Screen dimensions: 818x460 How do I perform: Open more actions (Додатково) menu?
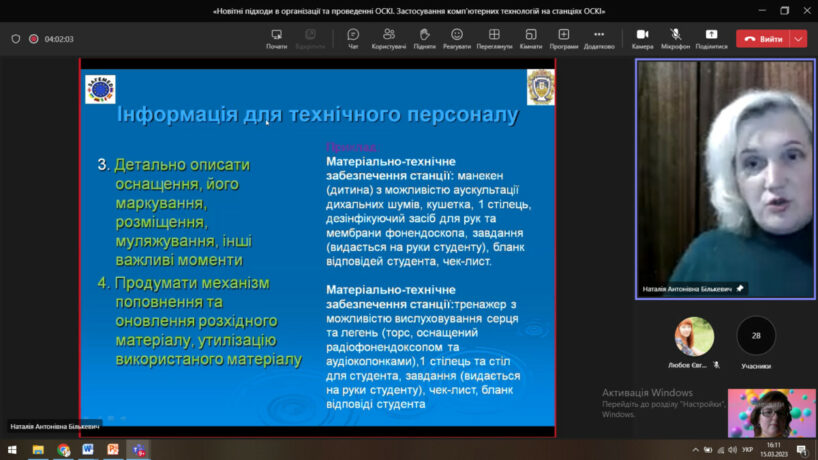[x=599, y=38]
